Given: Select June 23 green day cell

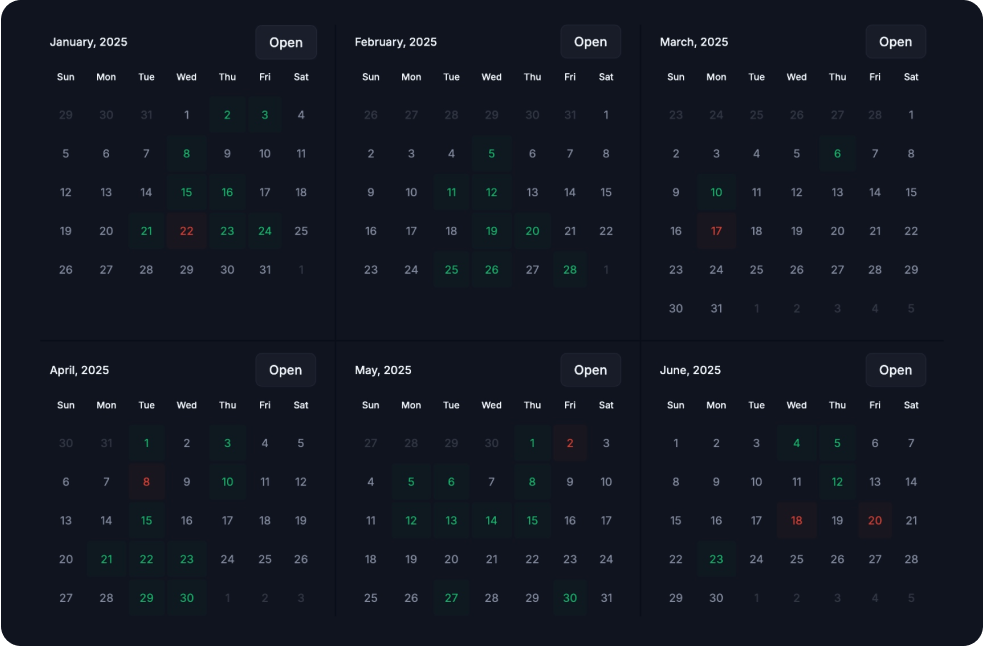Looking at the screenshot, I should point(716,559).
